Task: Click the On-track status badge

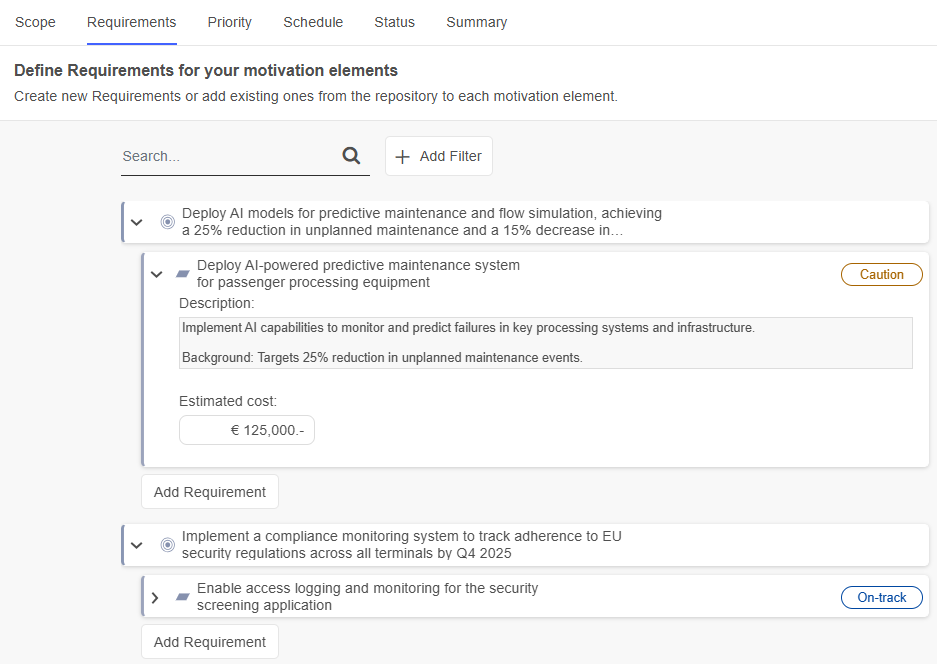Action: [x=881, y=598]
